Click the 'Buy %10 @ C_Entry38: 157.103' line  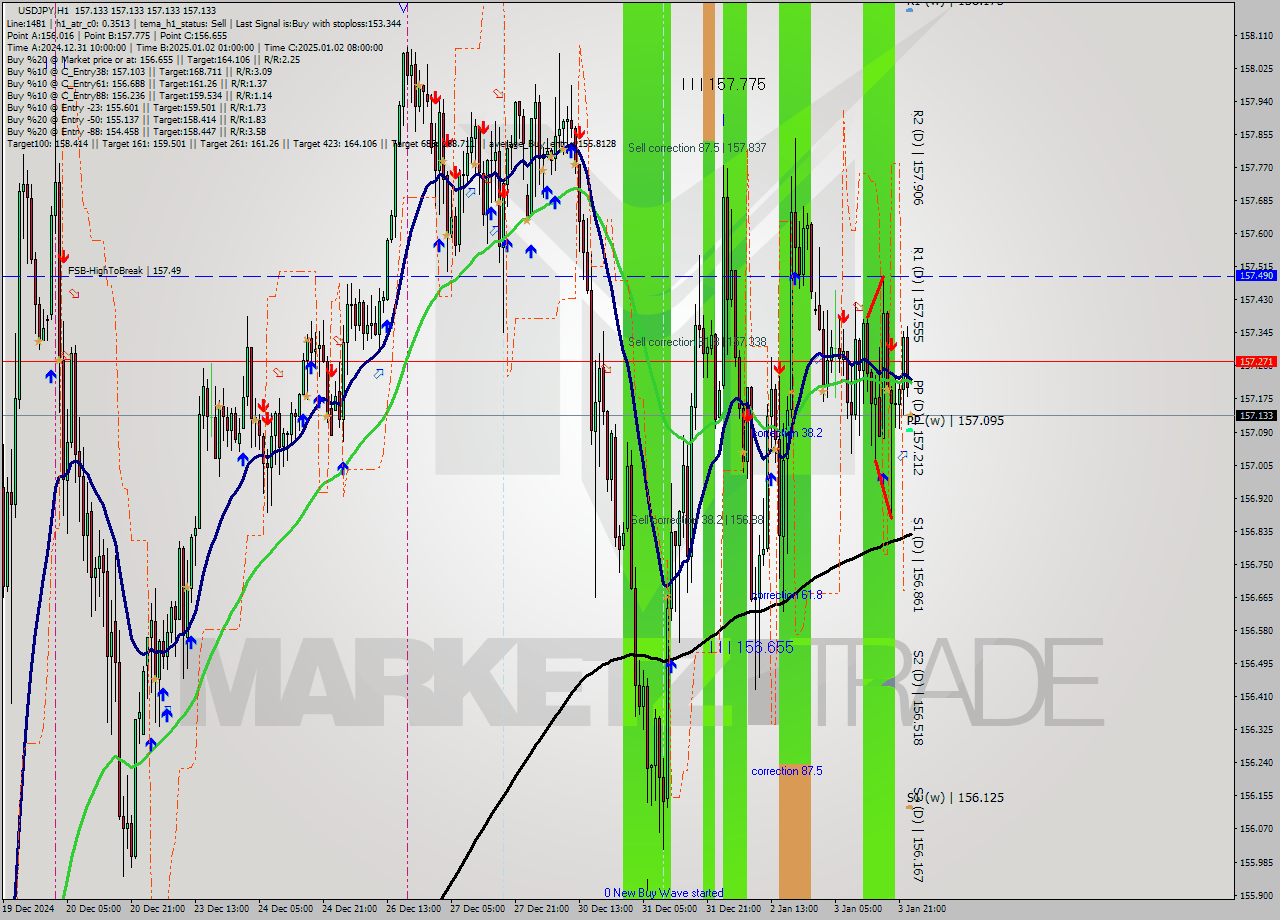139,72
